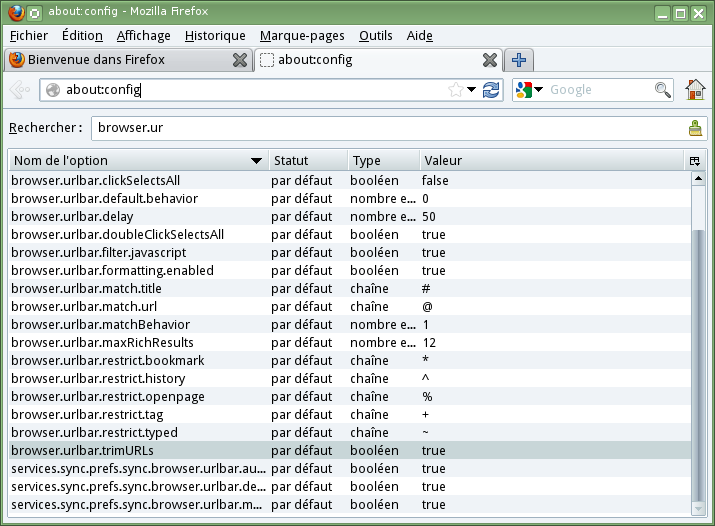The image size is (715, 526).
Task: Open the Édition menu
Action: tap(82, 36)
